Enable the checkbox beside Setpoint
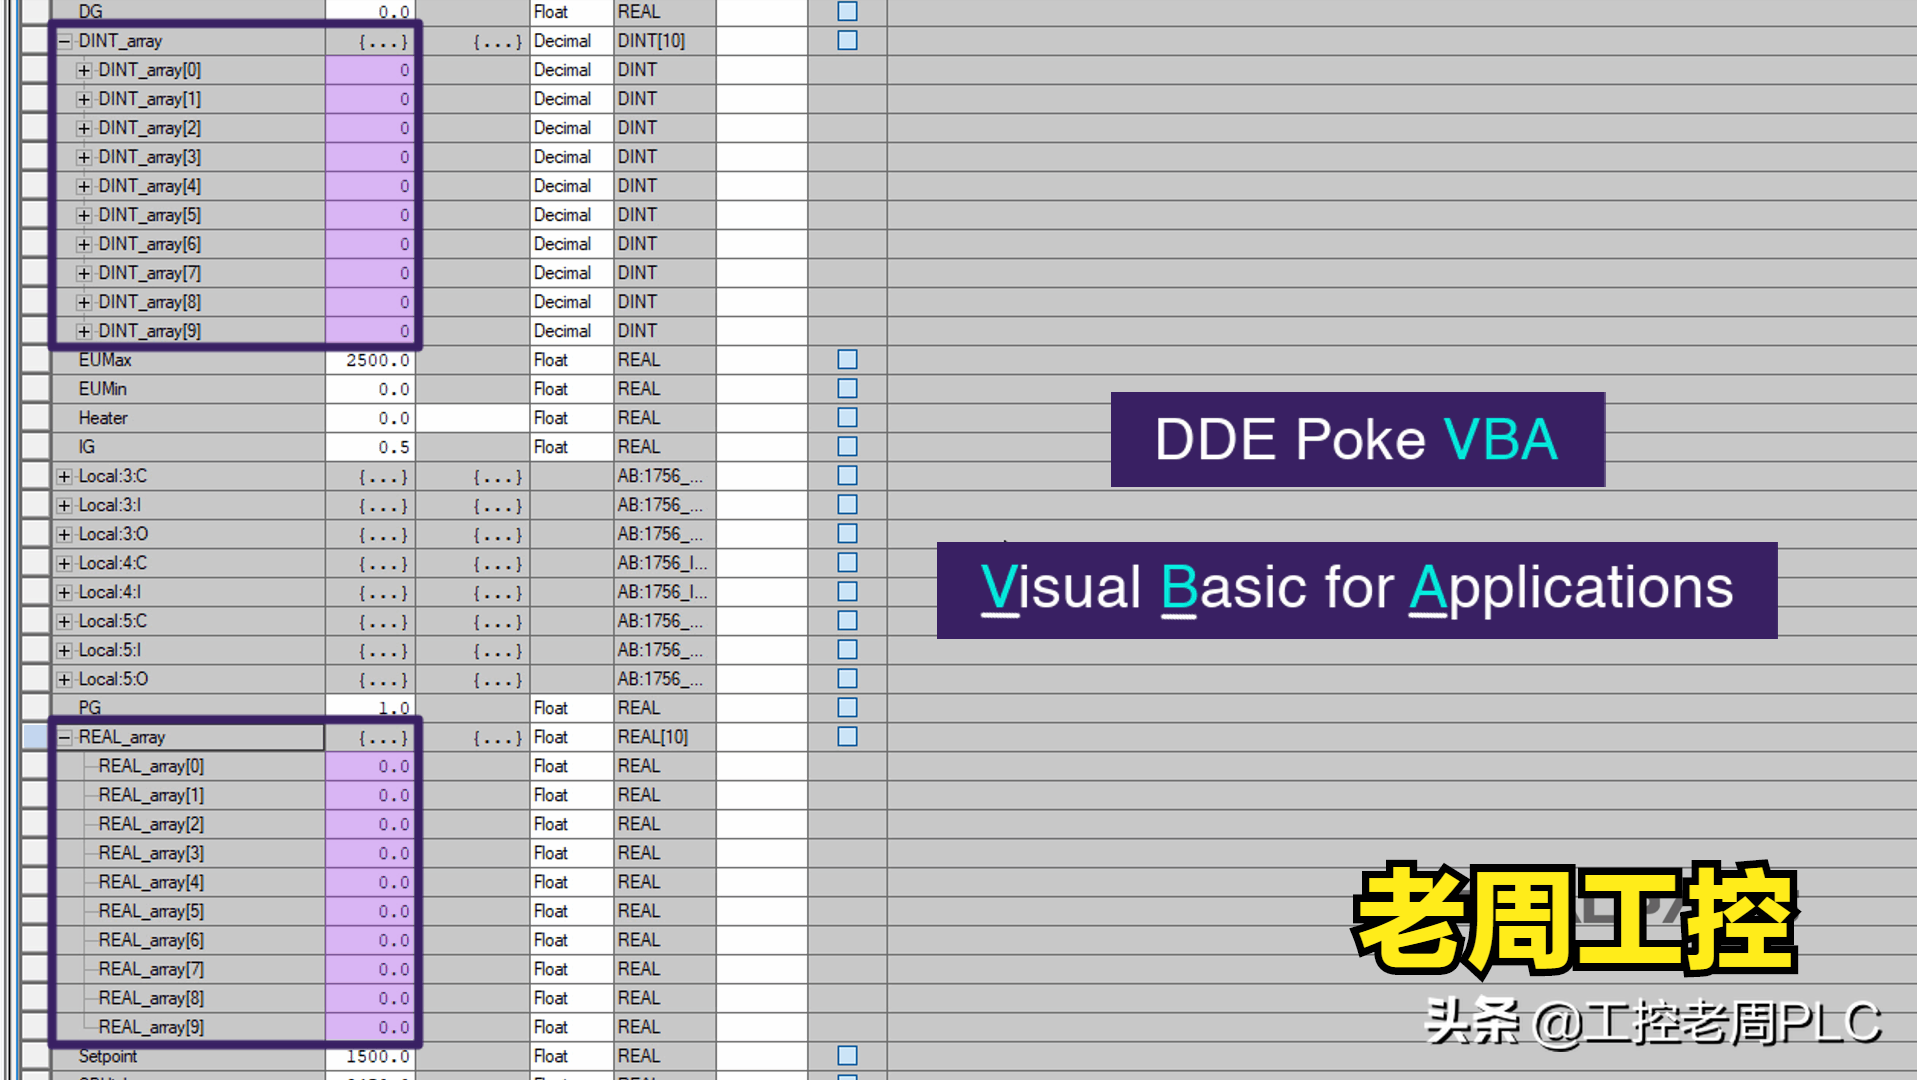This screenshot has width=1917, height=1080. pyautogui.click(x=847, y=1054)
